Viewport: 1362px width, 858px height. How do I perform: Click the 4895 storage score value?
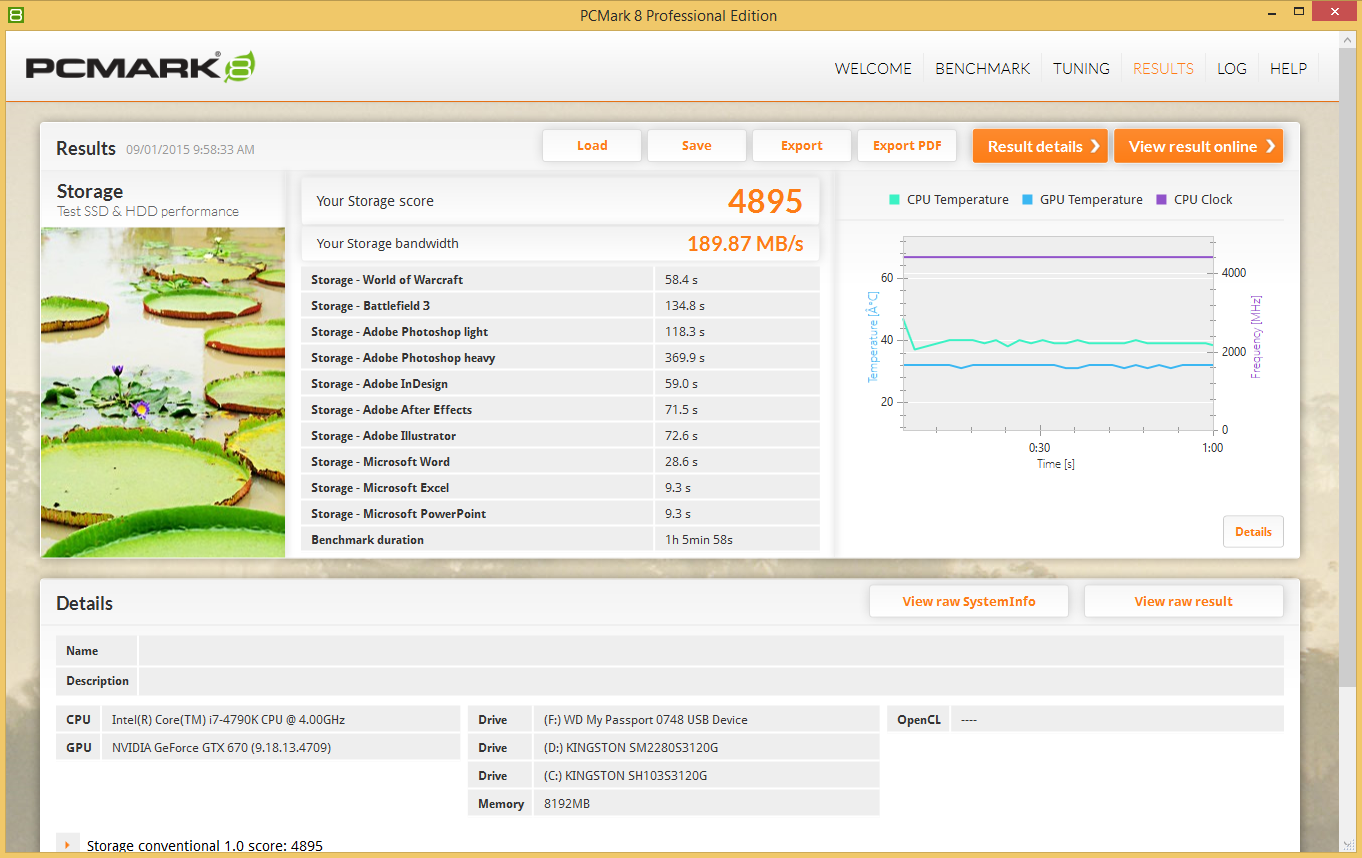pos(765,201)
